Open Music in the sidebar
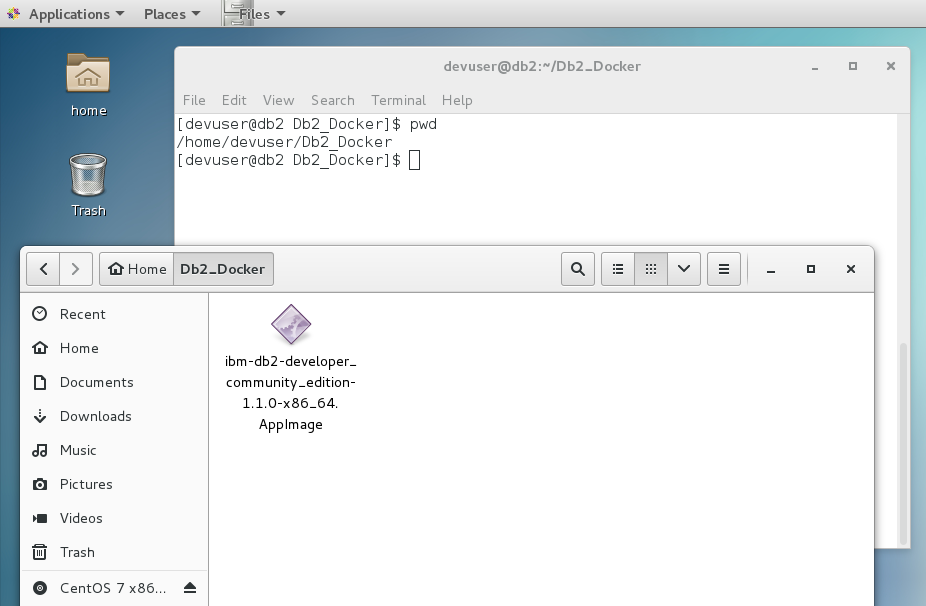926x606 pixels. [114, 451]
